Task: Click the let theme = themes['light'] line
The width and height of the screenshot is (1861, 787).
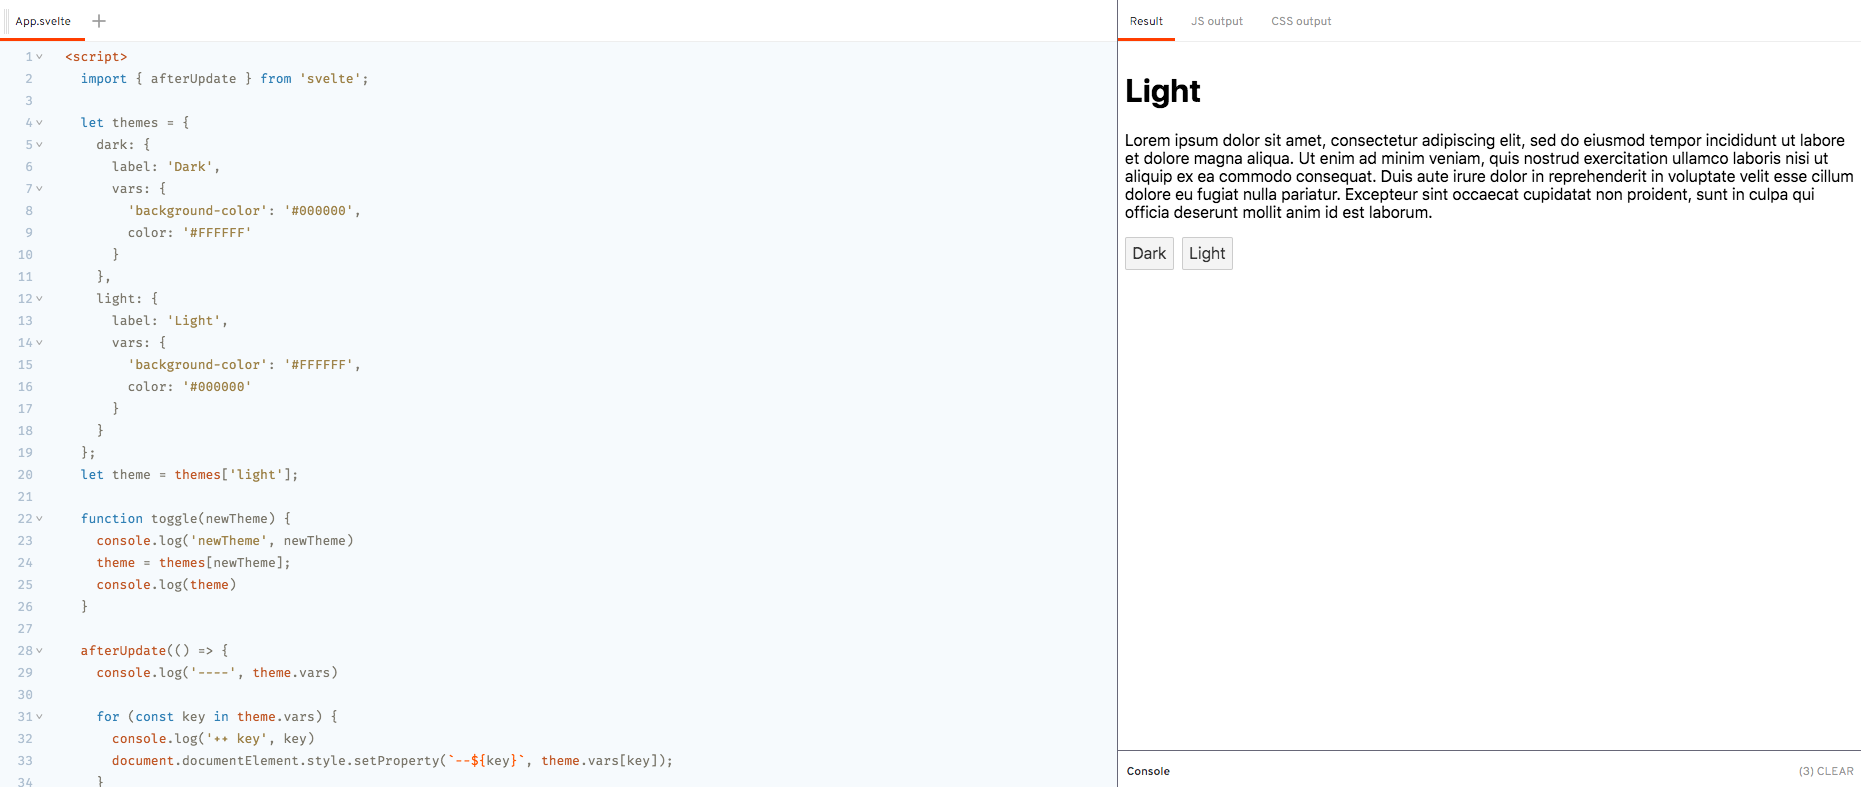Action: coord(189,475)
